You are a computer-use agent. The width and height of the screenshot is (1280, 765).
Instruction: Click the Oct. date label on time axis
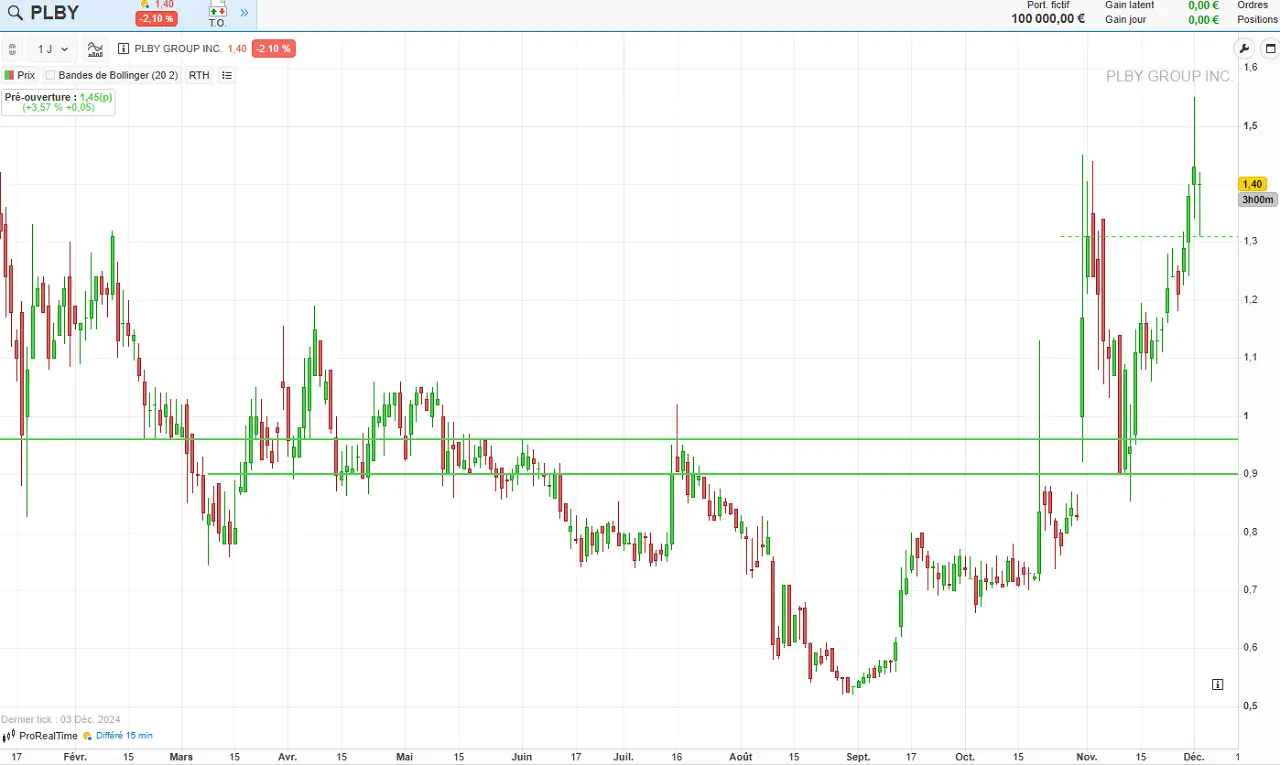965,757
